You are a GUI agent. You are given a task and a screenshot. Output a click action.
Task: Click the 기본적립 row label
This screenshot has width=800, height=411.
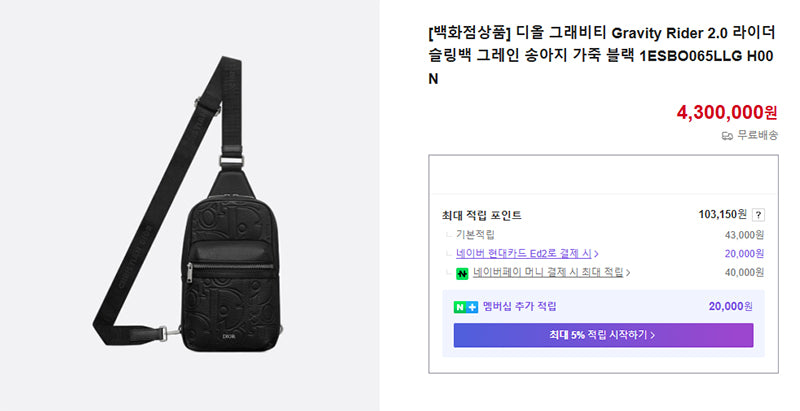point(475,235)
